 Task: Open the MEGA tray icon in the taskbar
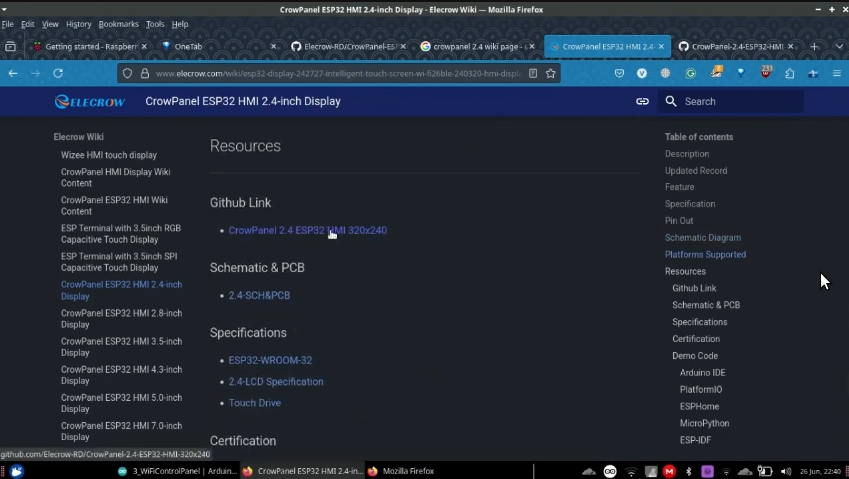669,471
